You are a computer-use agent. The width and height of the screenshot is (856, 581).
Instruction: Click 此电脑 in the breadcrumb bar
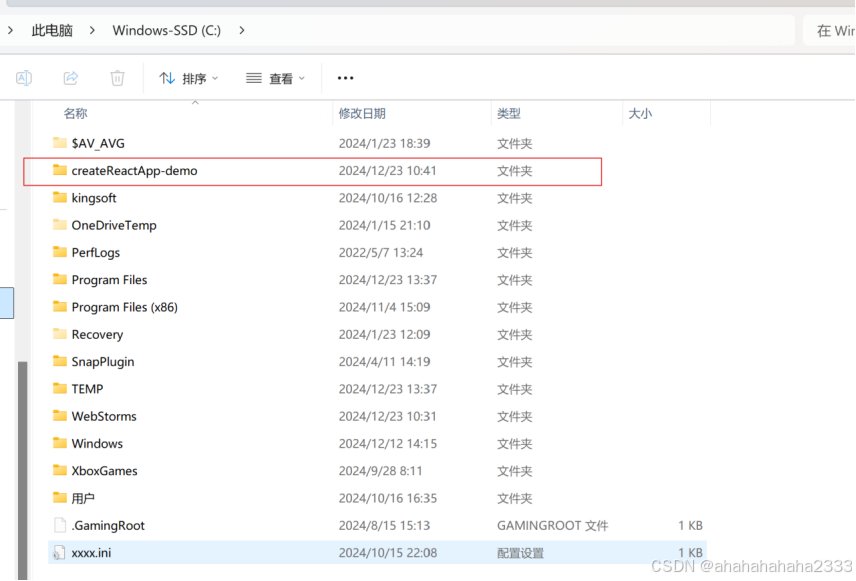pos(51,30)
